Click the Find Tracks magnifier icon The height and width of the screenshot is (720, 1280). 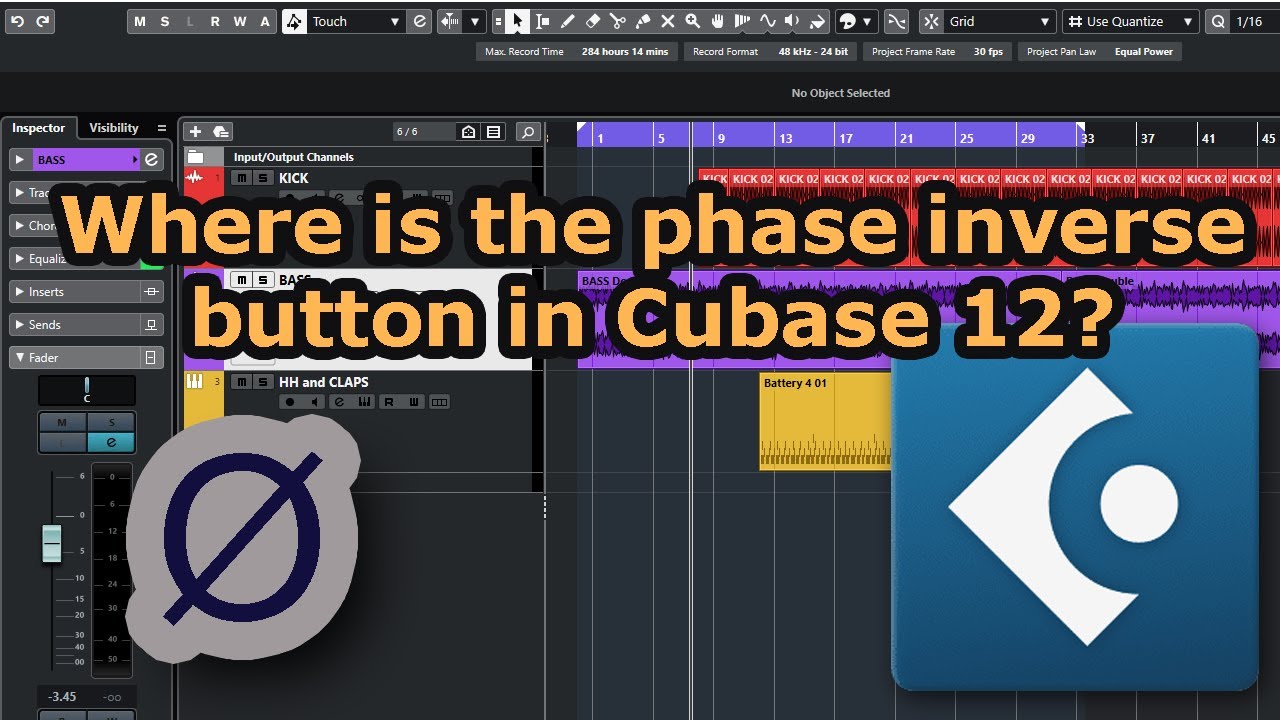[x=528, y=132]
